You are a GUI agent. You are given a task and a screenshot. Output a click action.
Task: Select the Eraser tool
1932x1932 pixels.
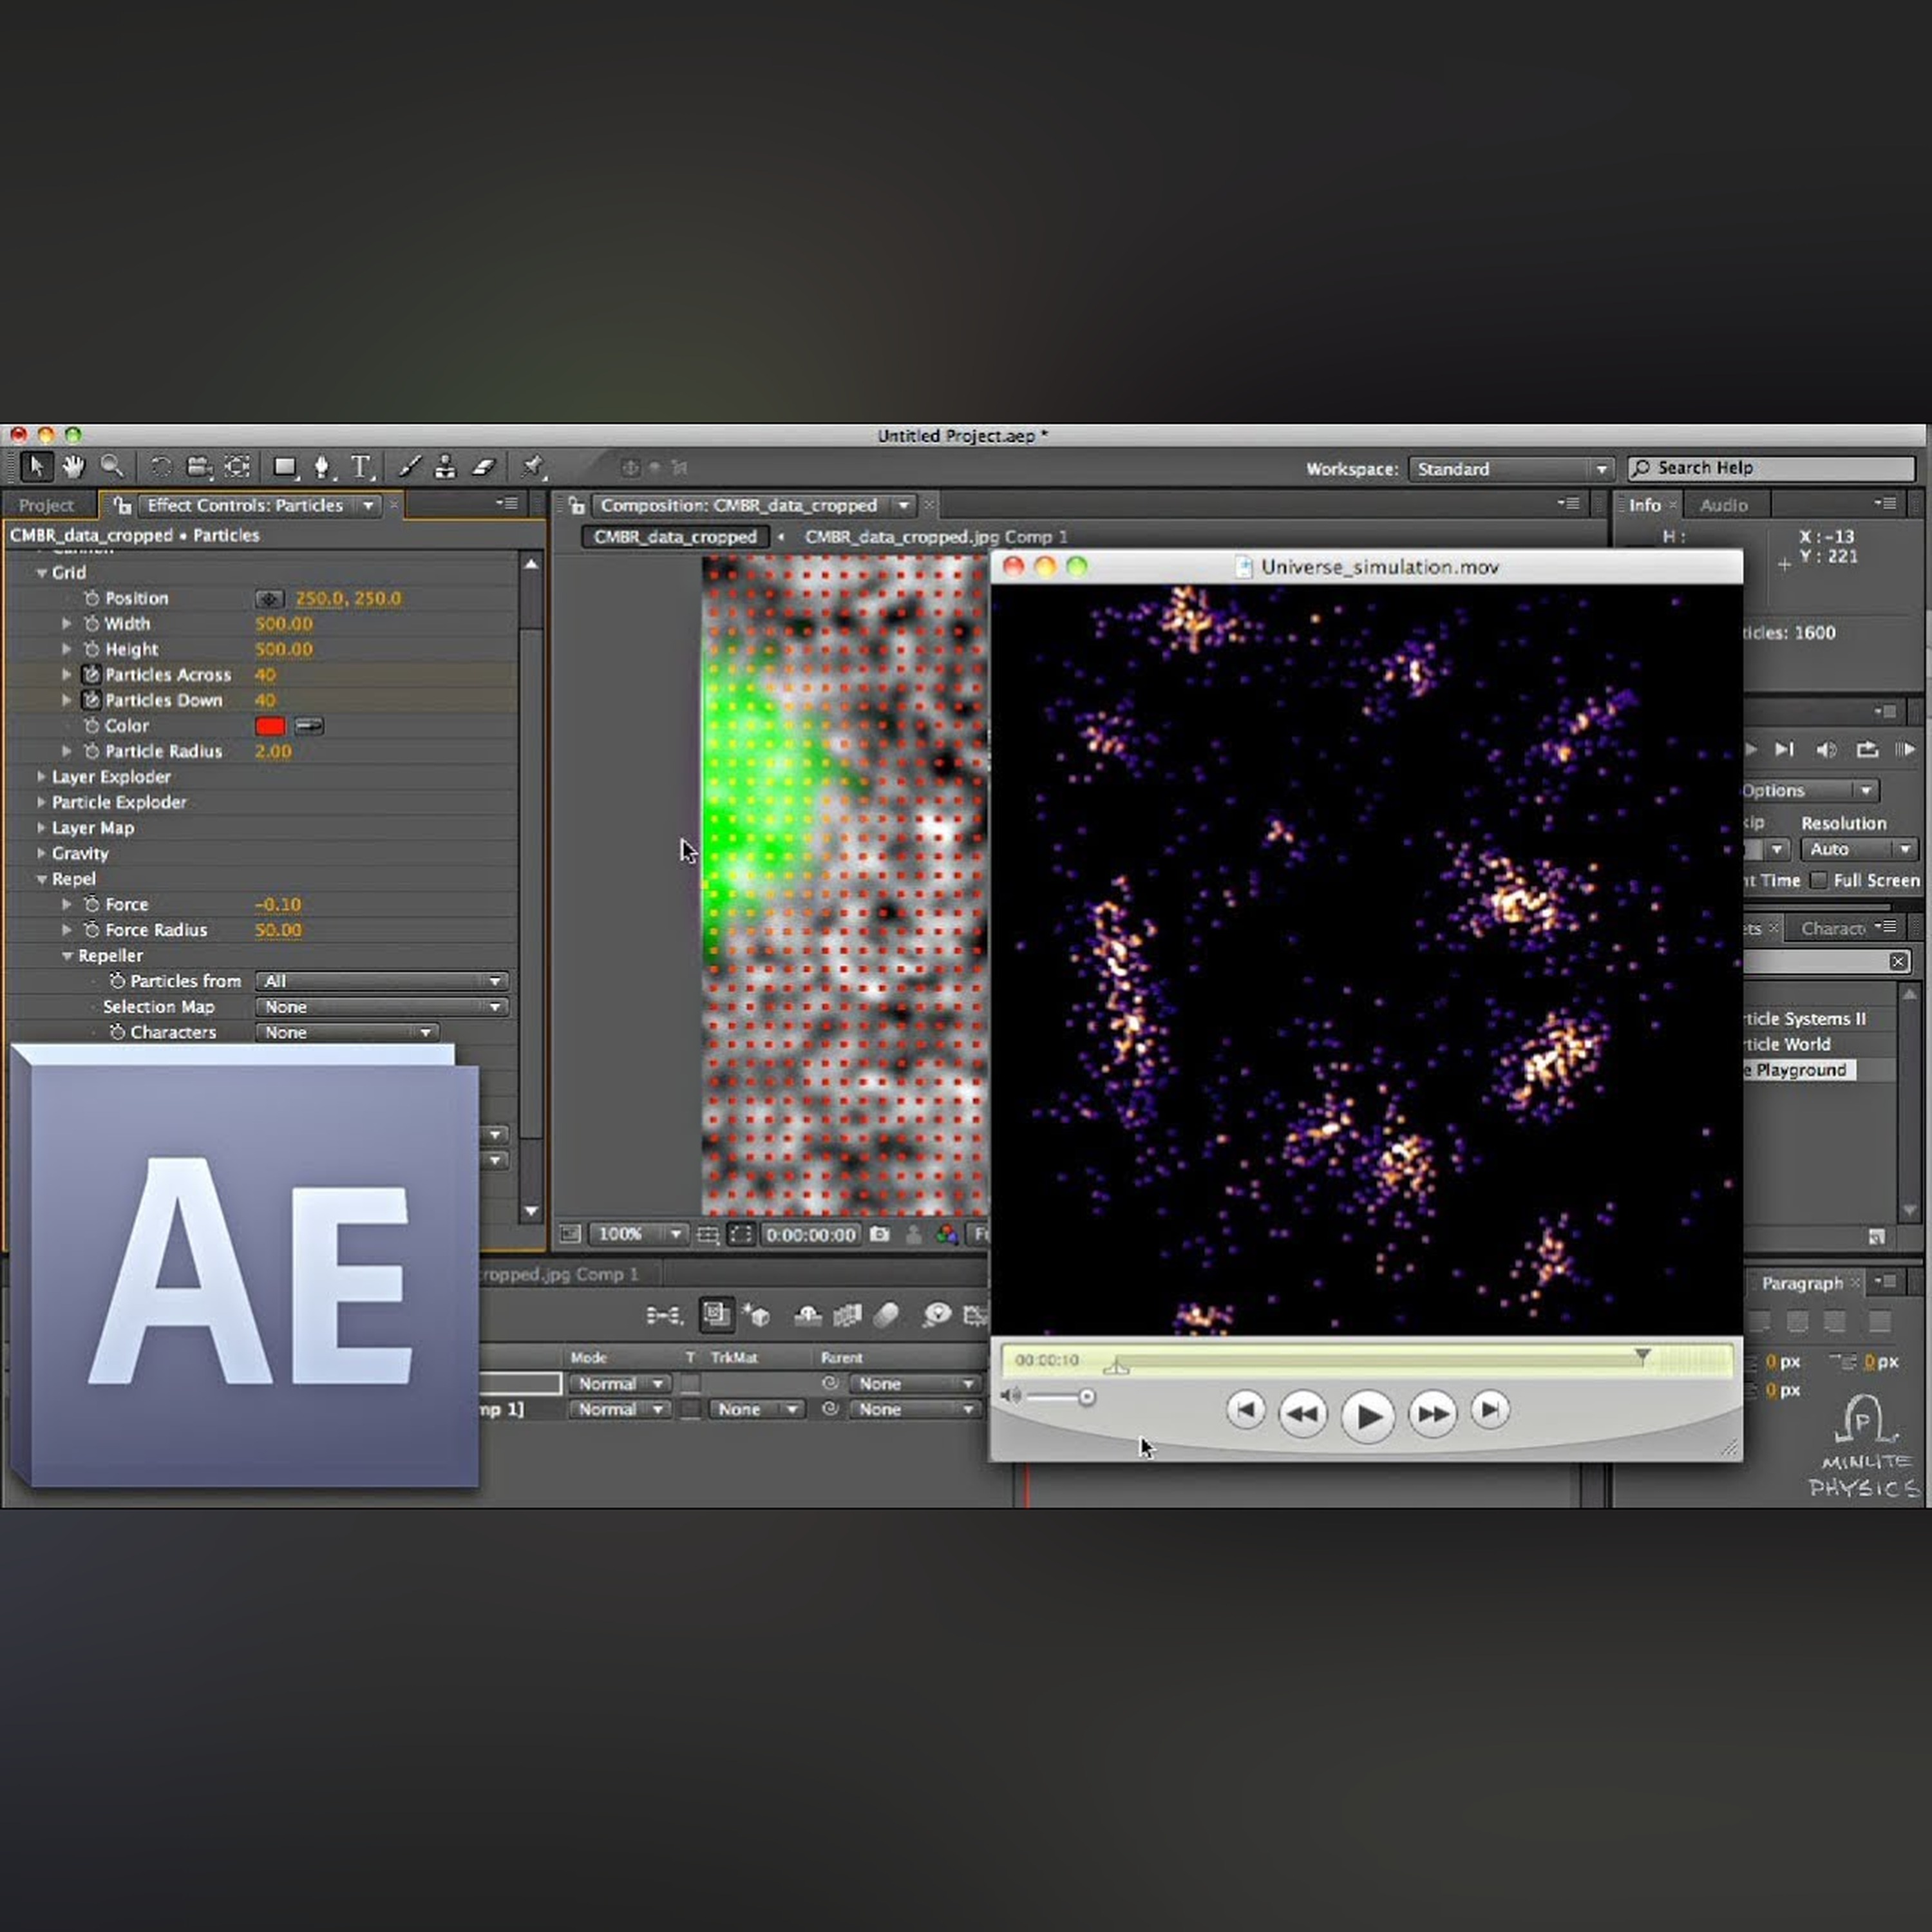pos(484,467)
